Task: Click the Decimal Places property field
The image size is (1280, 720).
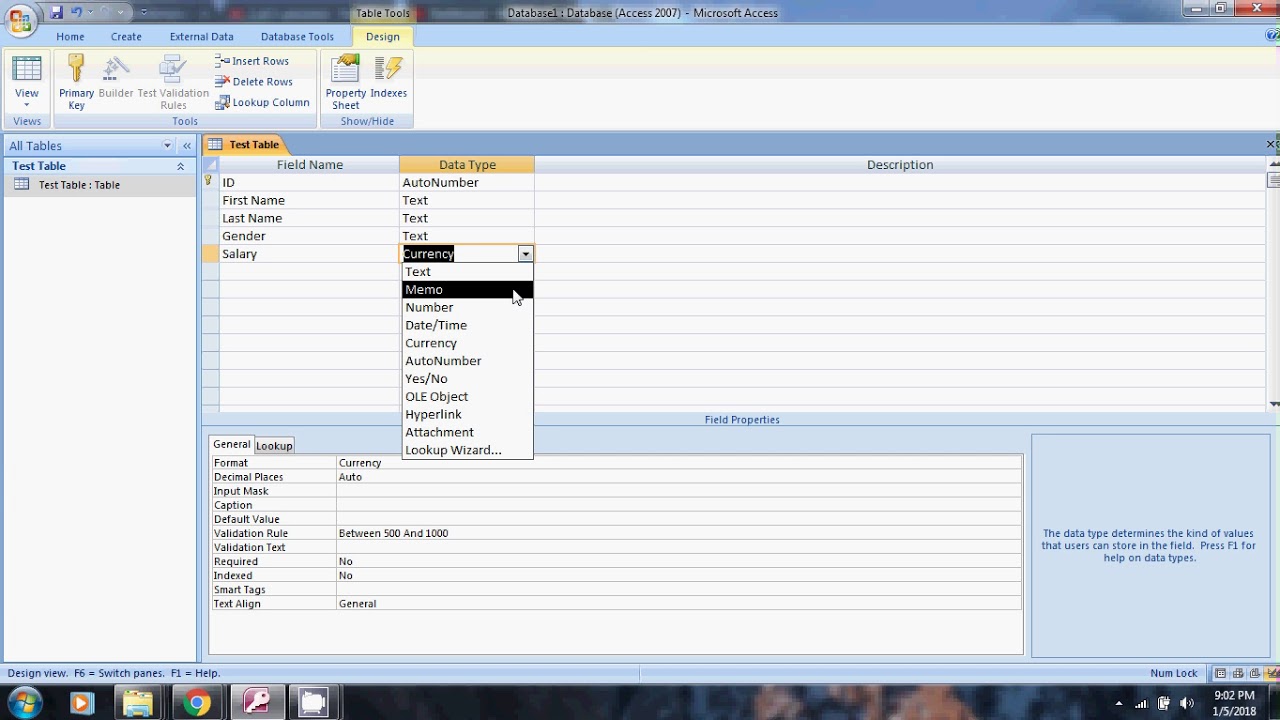Action: tap(679, 477)
